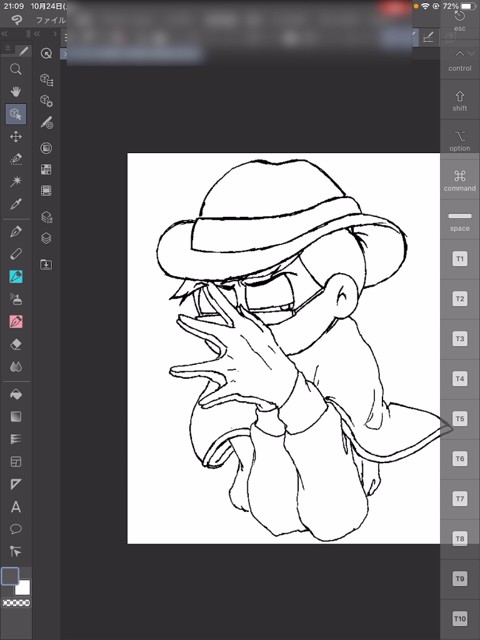Open the 3D cube with gear icon

click(47, 101)
